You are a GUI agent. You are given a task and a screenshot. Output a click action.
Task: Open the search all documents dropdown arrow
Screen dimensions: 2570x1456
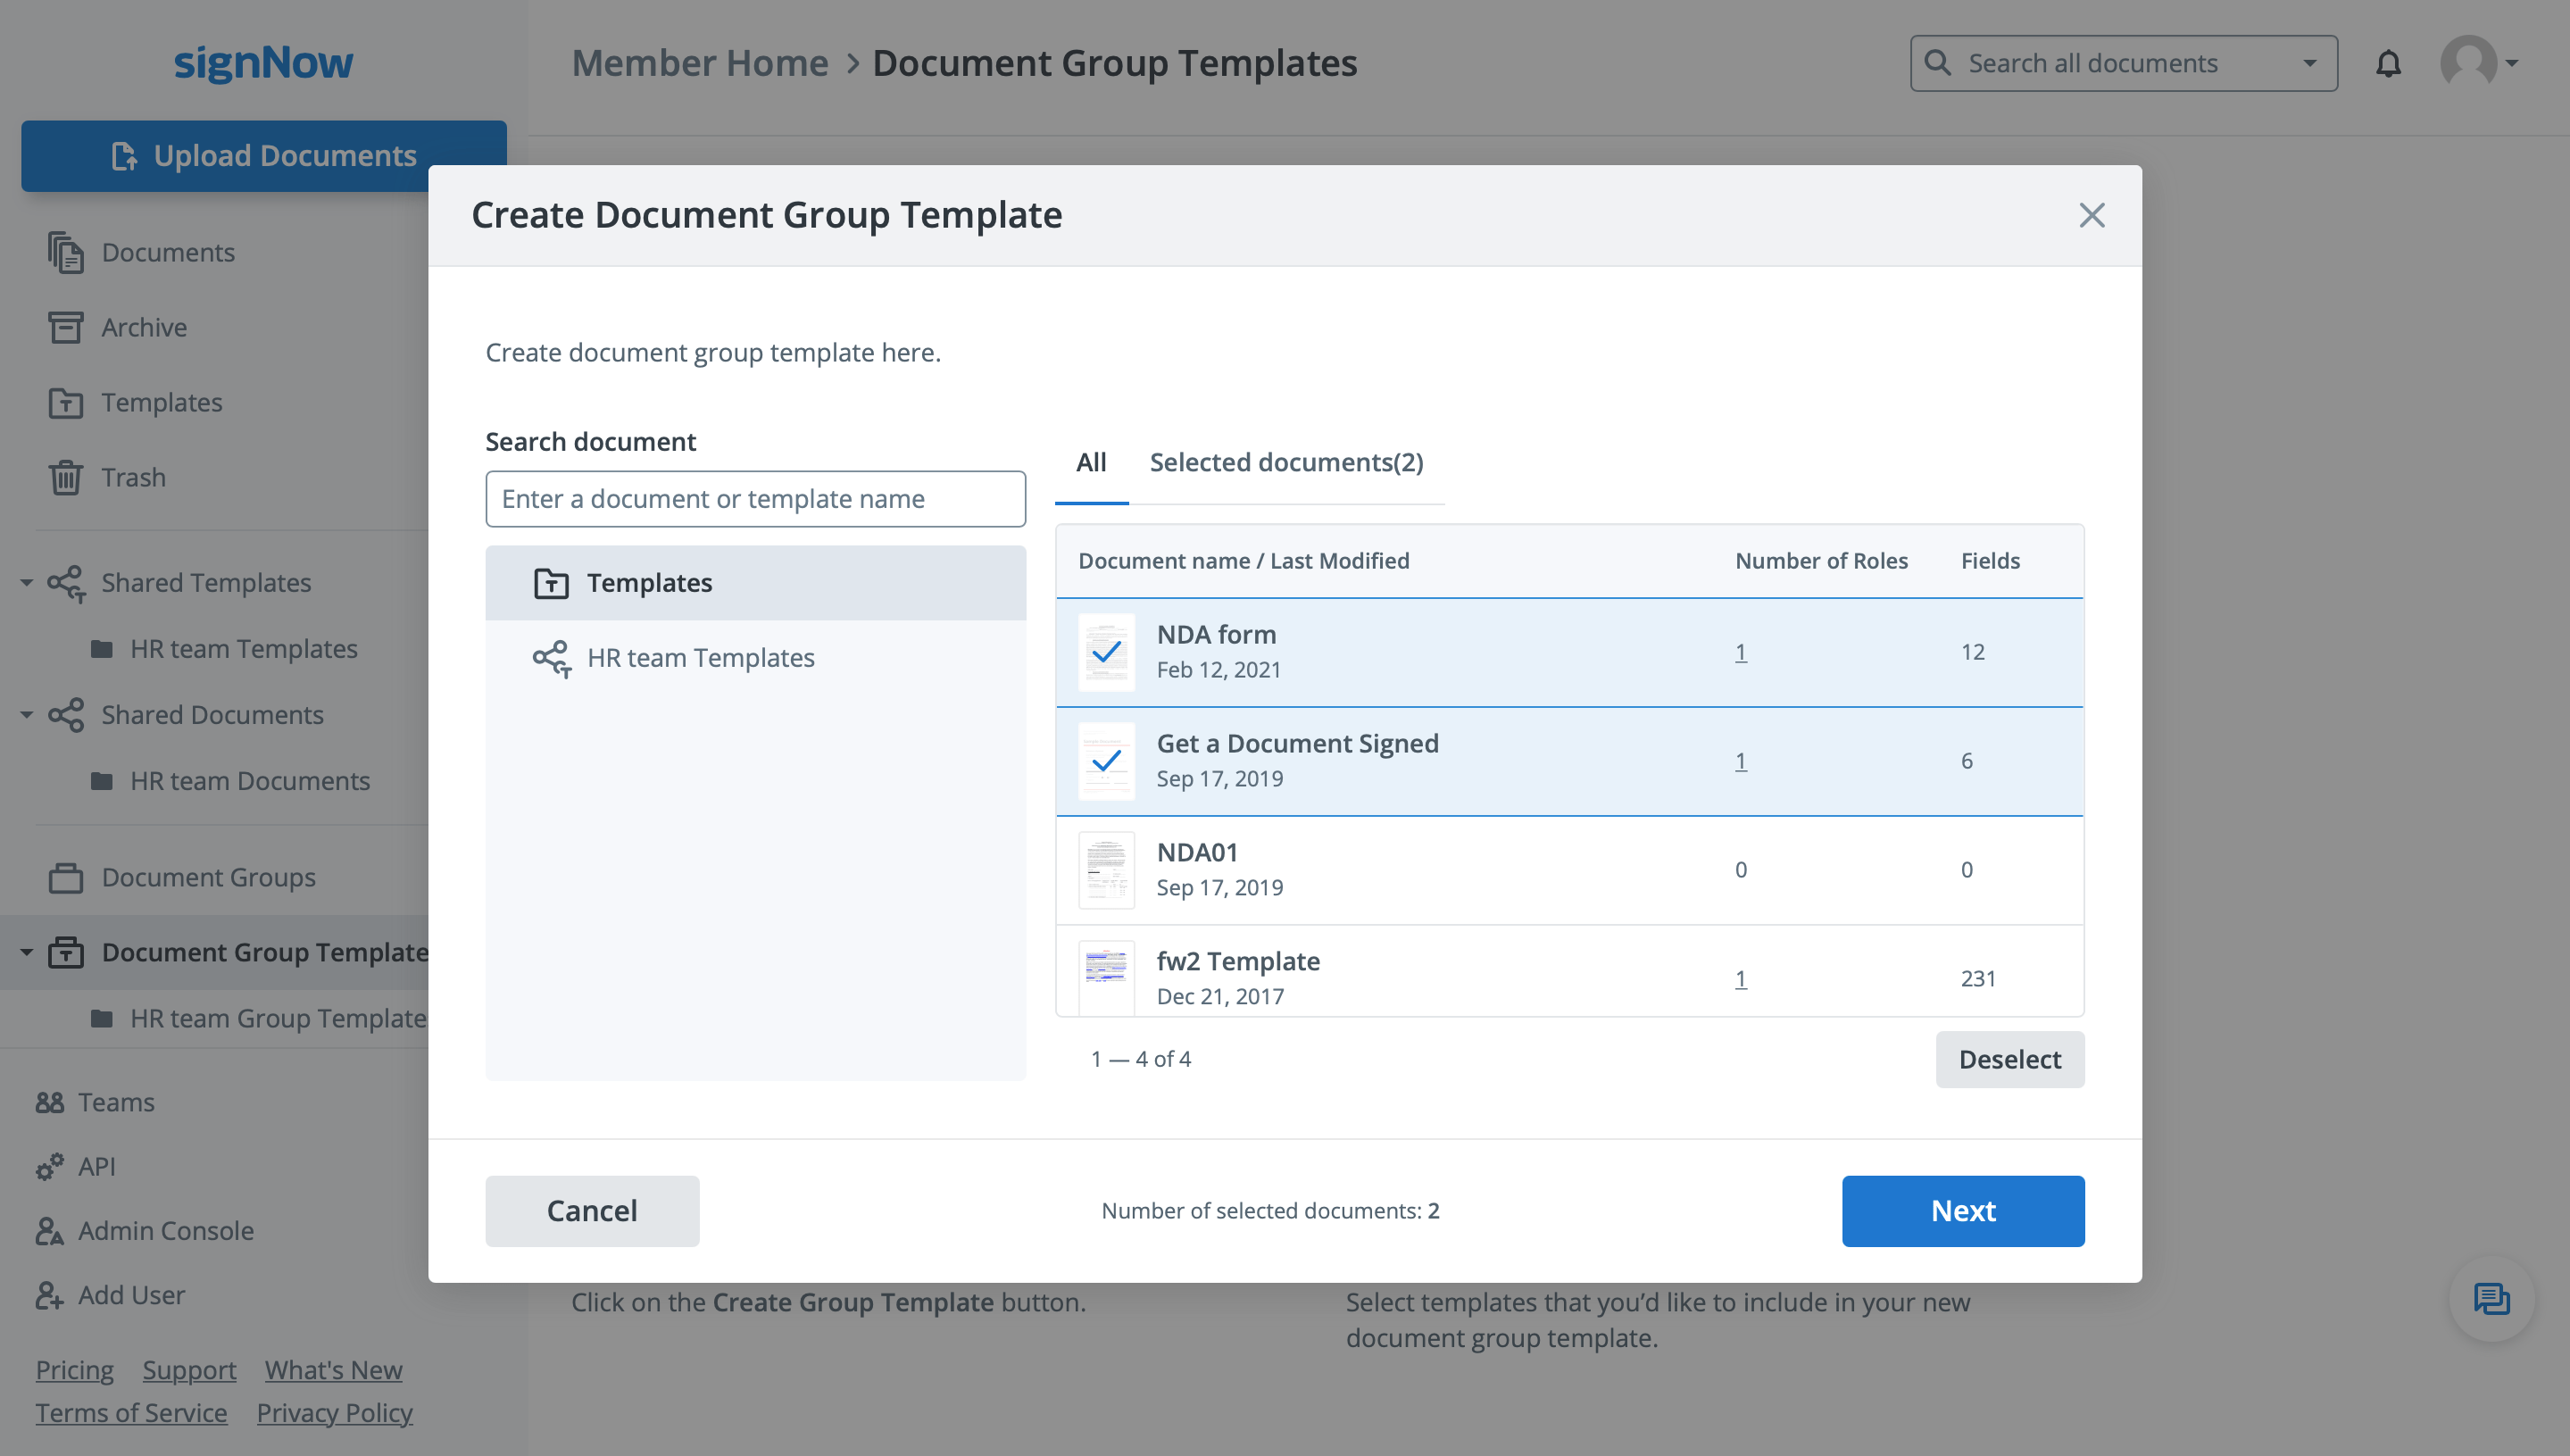coord(2309,64)
